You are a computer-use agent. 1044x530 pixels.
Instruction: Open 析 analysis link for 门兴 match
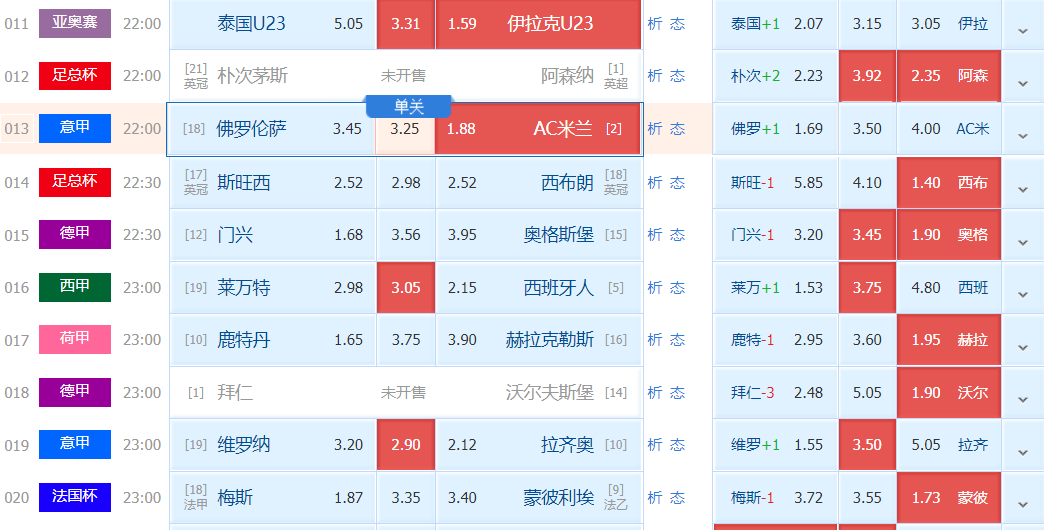(654, 234)
